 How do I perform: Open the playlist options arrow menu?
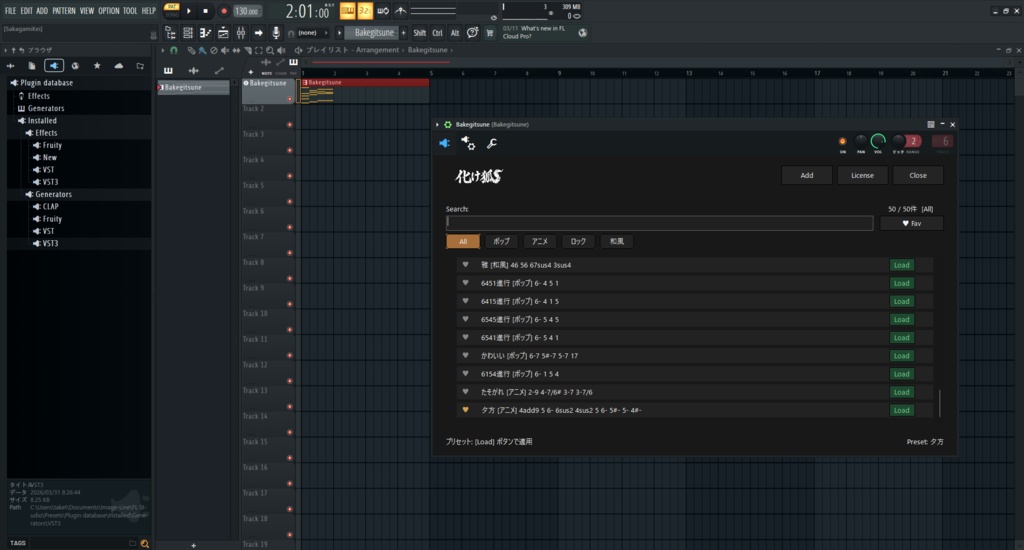163,50
